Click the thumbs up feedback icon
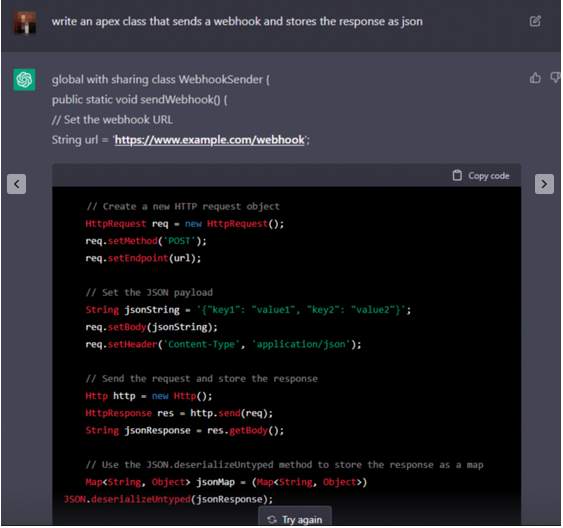 [x=535, y=78]
